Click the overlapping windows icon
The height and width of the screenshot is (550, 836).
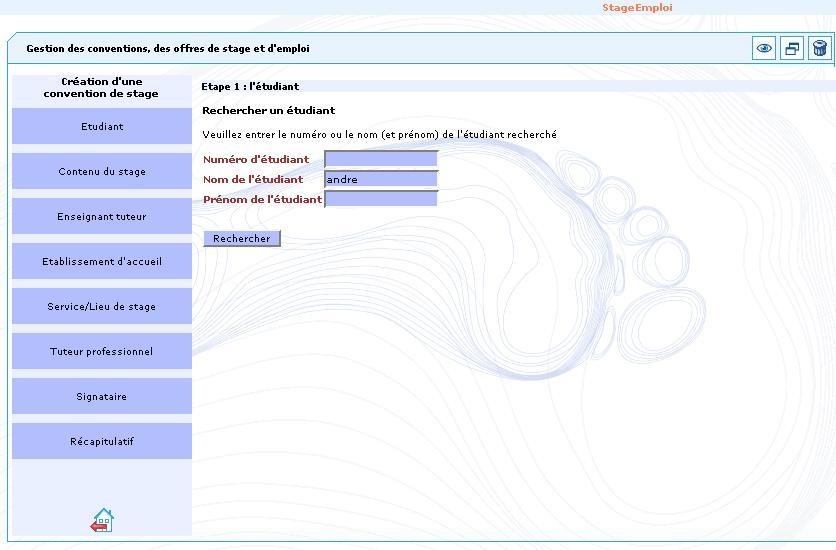[x=792, y=48]
